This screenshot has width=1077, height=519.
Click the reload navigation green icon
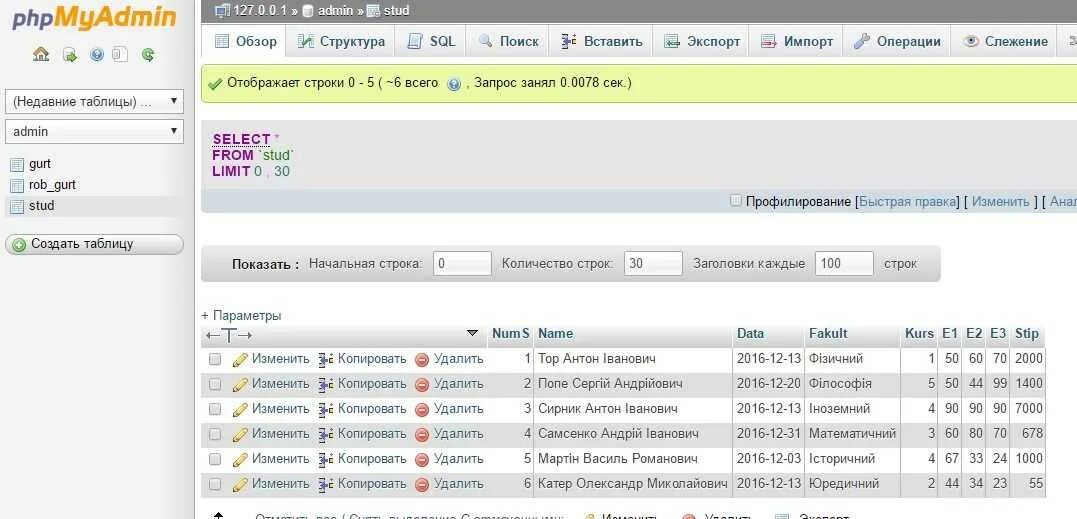point(148,55)
